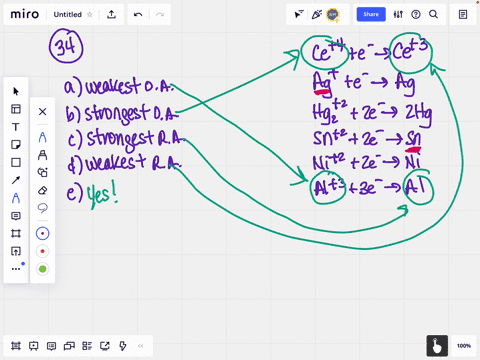
Task: Pick the red pen color swatch
Action: point(42,251)
